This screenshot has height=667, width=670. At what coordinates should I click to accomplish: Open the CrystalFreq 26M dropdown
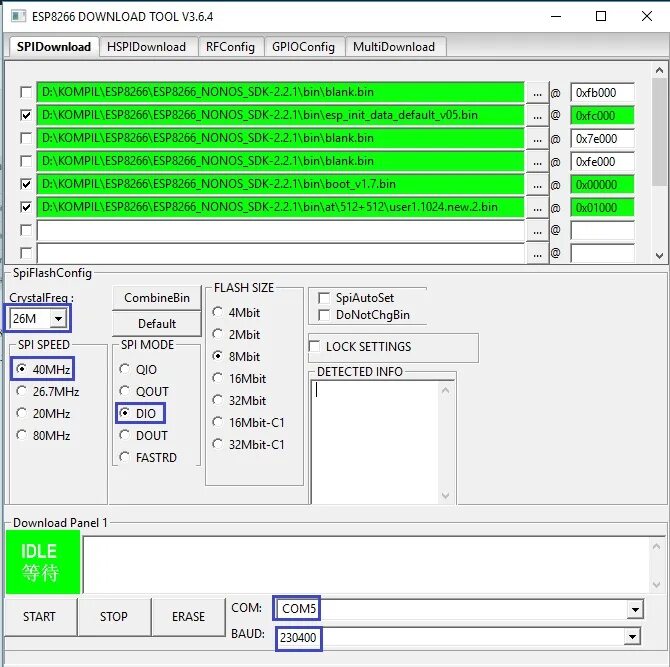[x=58, y=318]
